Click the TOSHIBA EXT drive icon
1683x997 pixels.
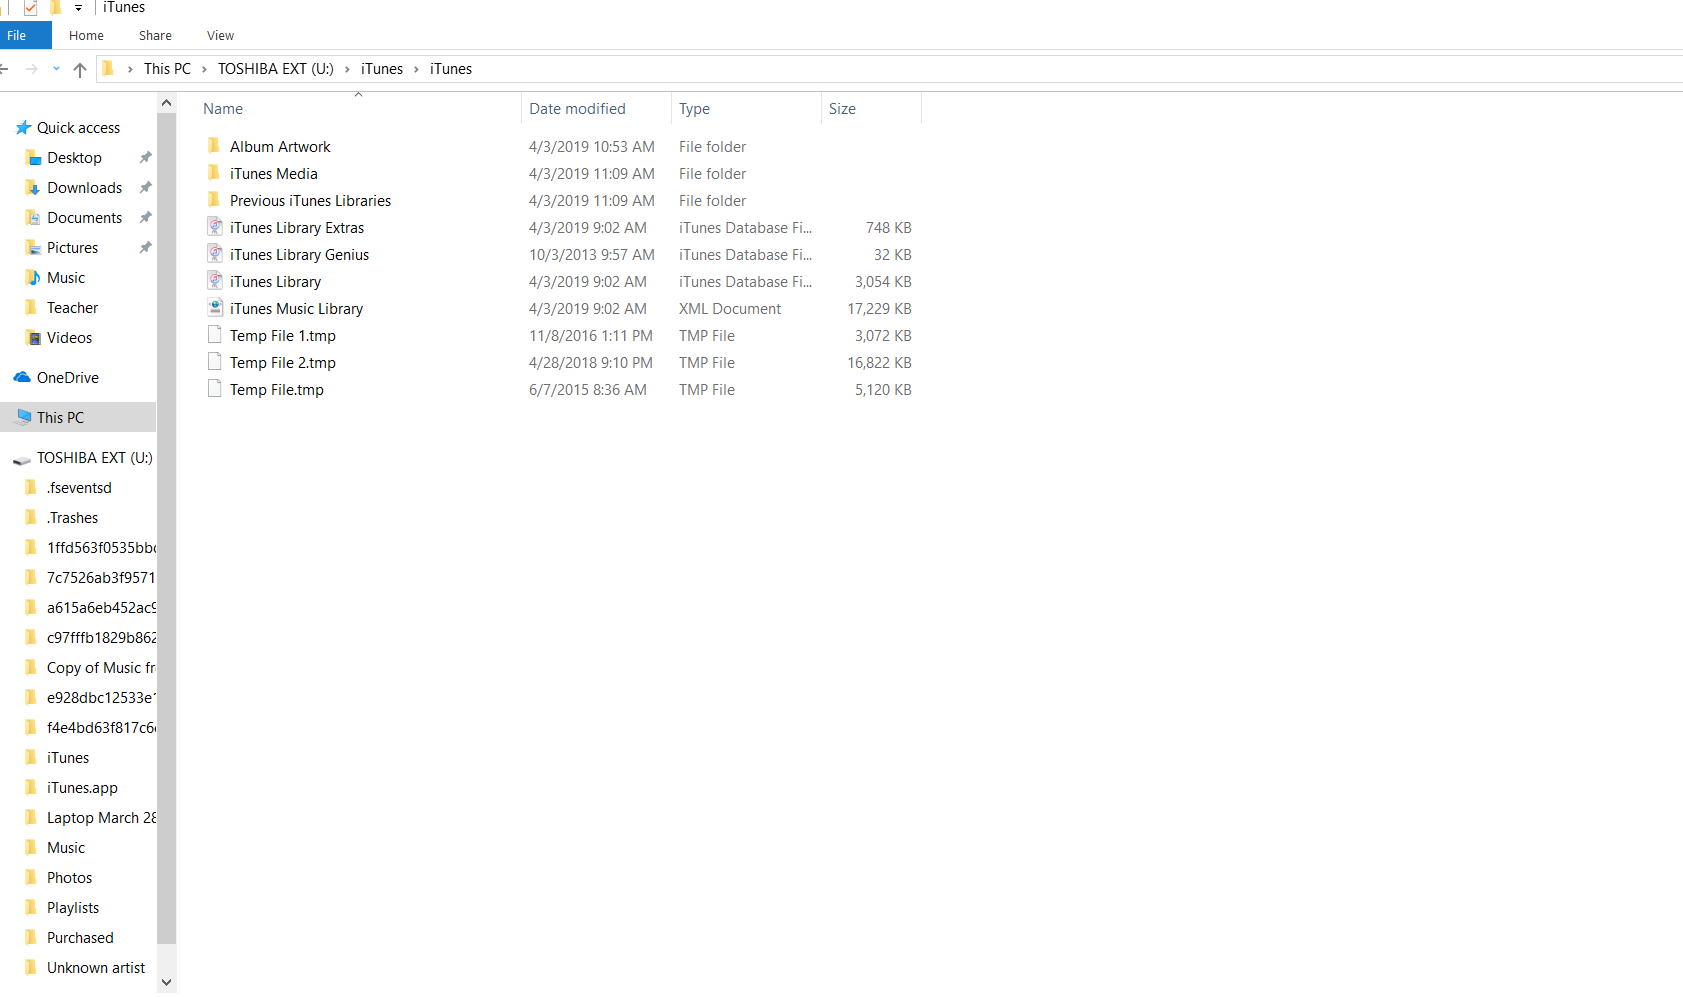pos(22,459)
